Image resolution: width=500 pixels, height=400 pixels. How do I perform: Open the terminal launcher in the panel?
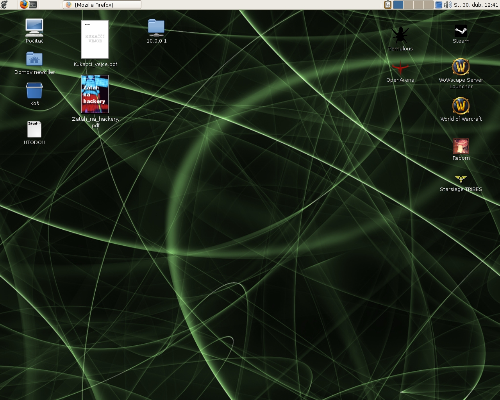[33, 5]
